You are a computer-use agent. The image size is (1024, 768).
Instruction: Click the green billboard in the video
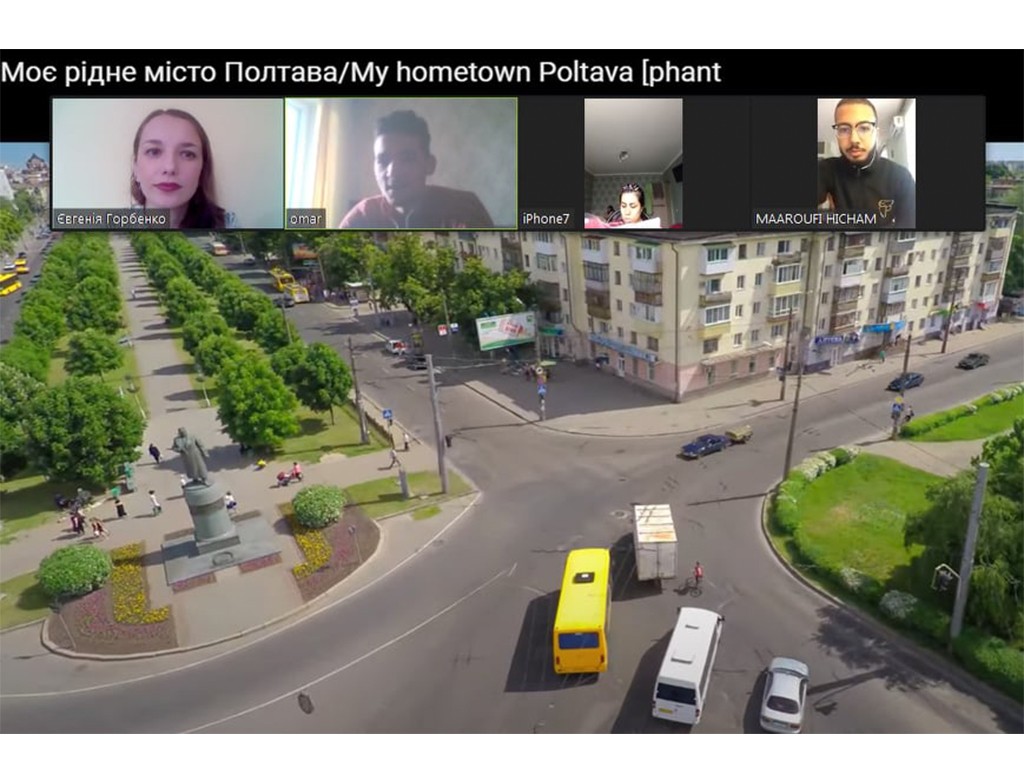(506, 330)
